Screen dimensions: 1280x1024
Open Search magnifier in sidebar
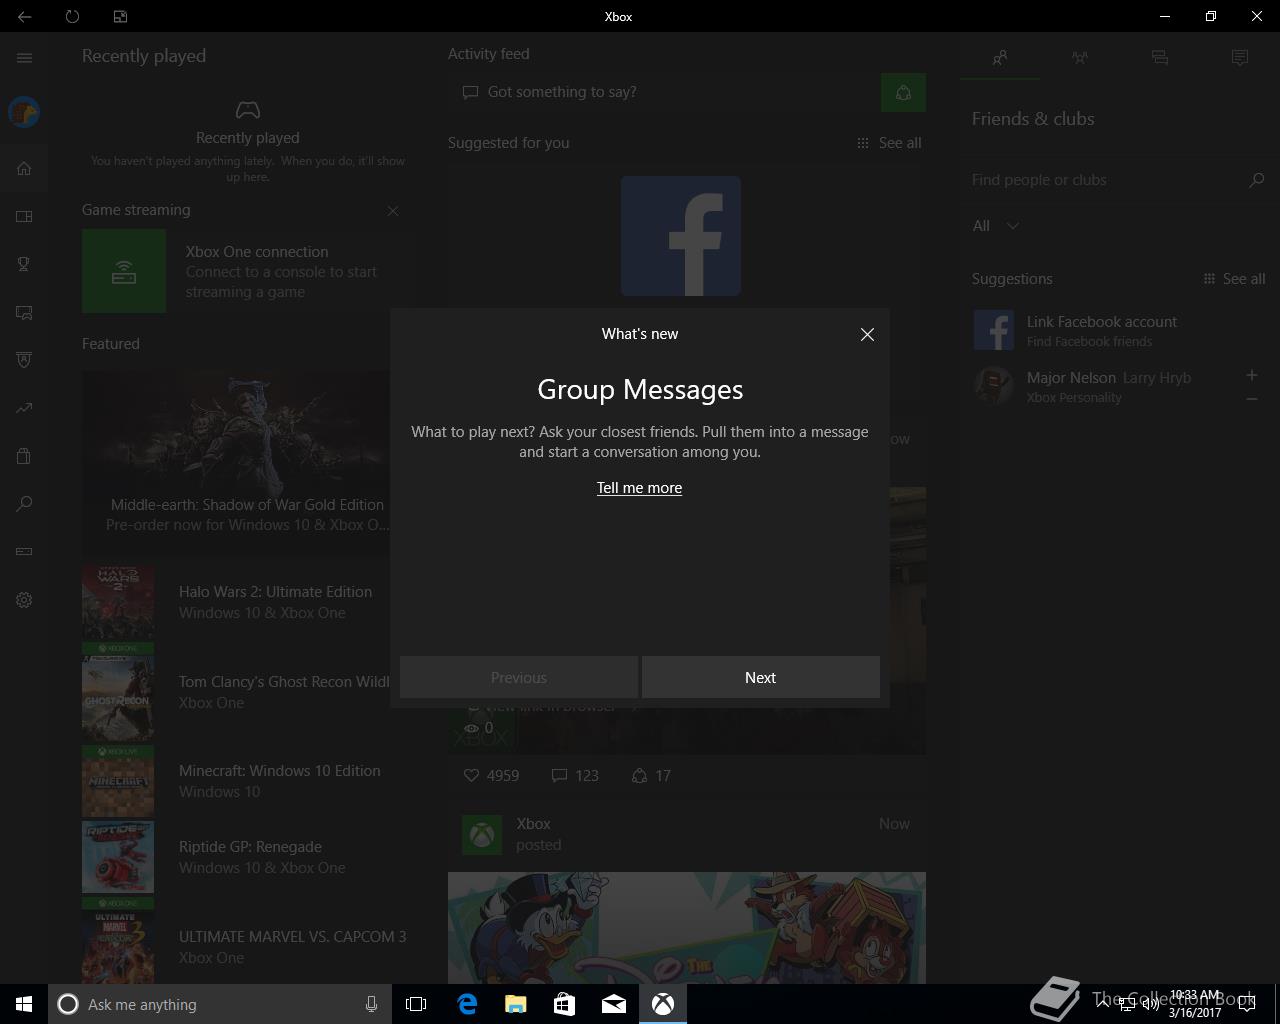pos(24,504)
